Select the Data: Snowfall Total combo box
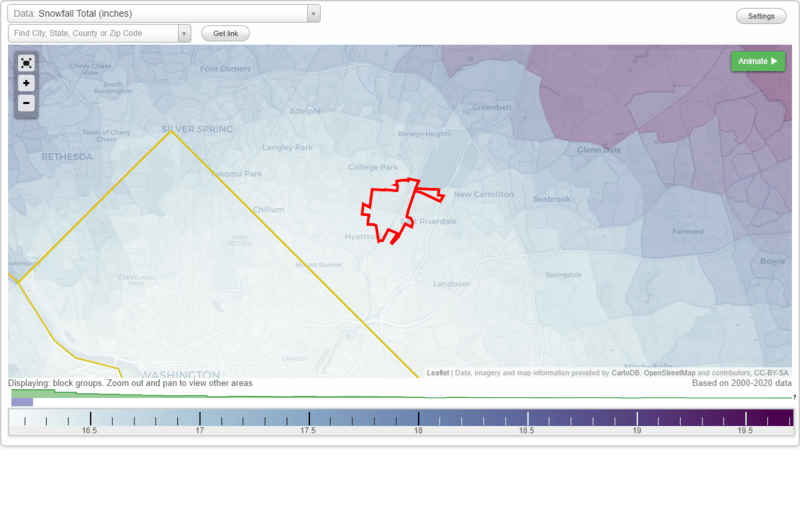 164,14
